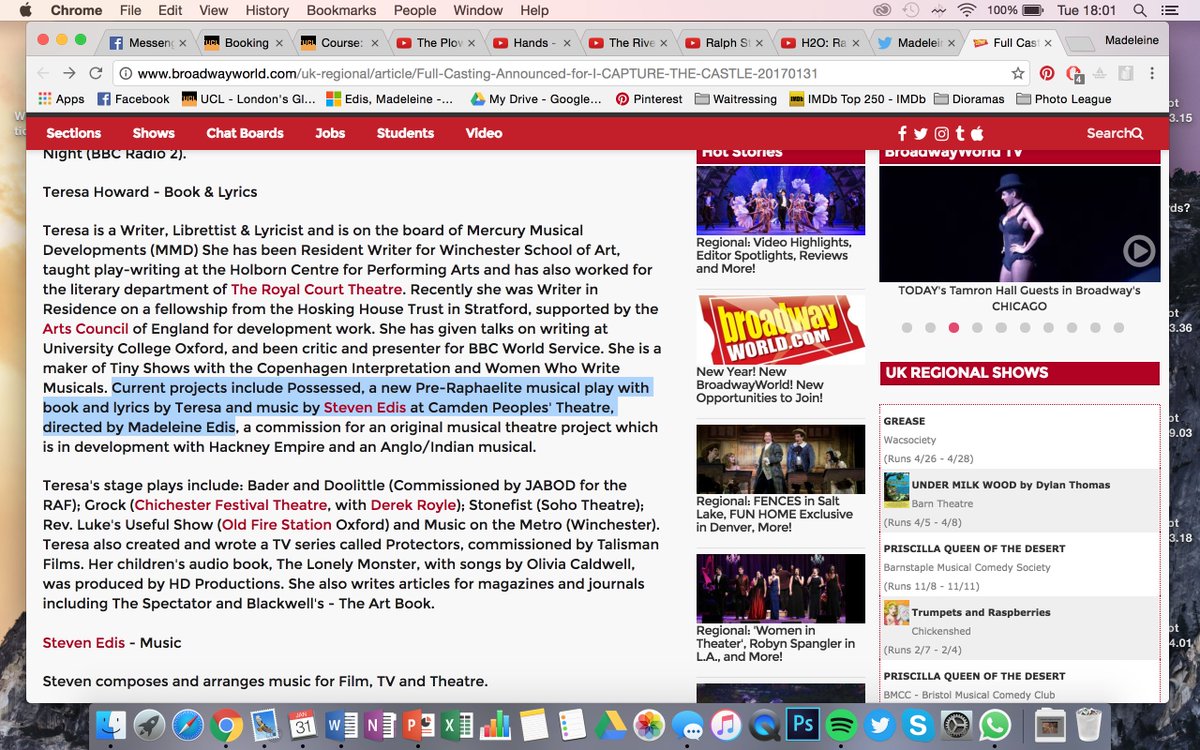Open the Dioramas bookmarks folder
Screen dimensions: 1200x750
(x=969, y=99)
